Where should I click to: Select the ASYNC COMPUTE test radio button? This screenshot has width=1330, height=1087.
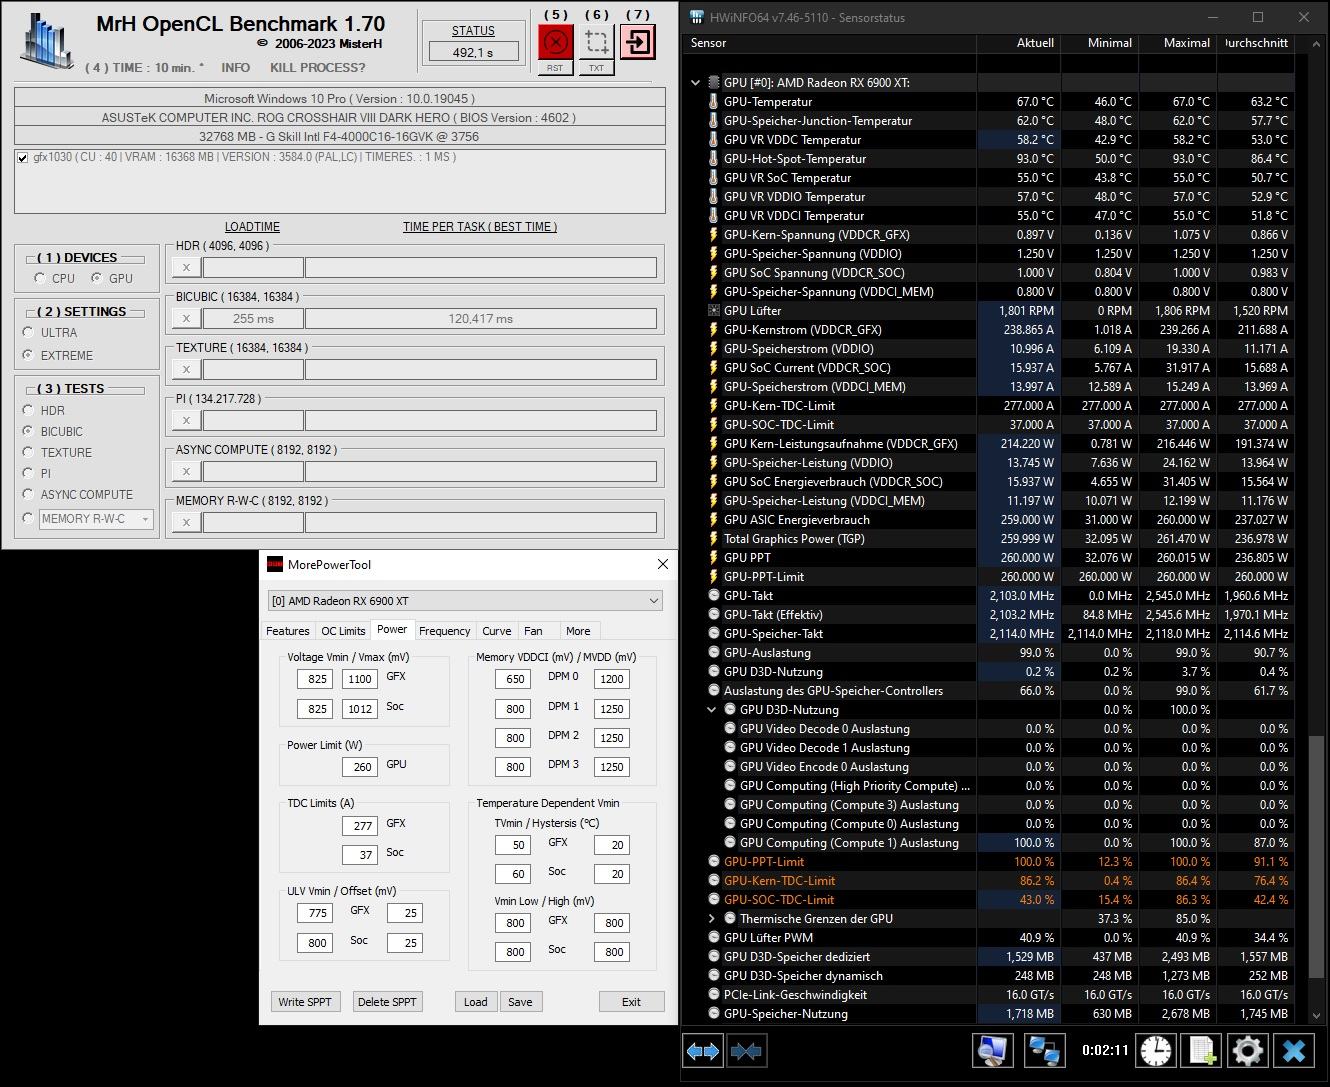28,494
